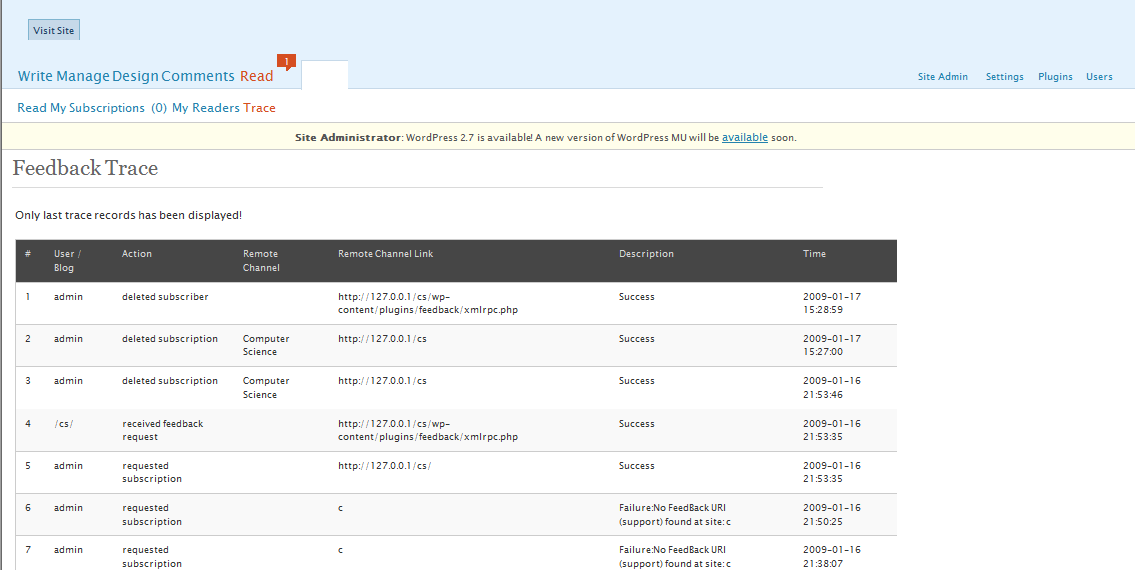
Task: Follow the 'available' WordPress MU link
Action: click(x=745, y=137)
